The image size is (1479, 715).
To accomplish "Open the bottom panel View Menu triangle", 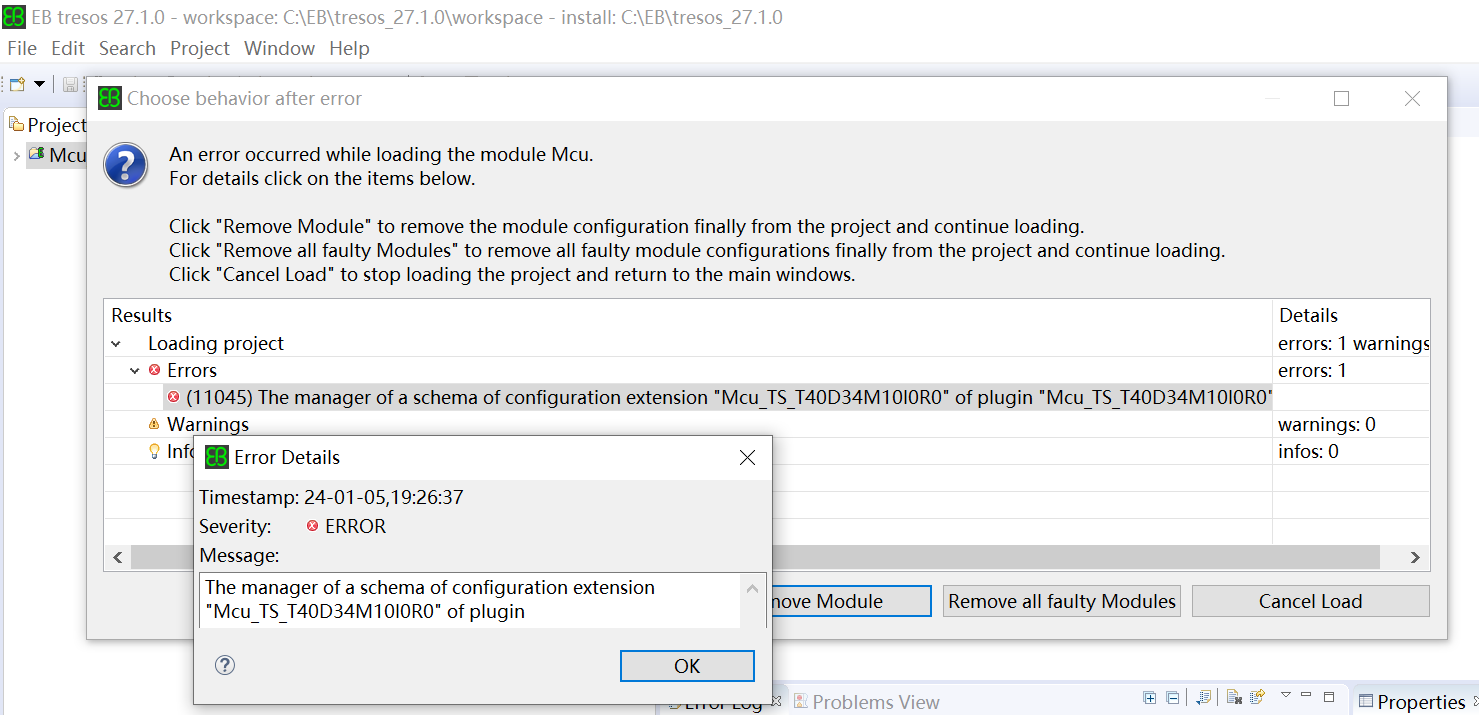I will [1285, 694].
